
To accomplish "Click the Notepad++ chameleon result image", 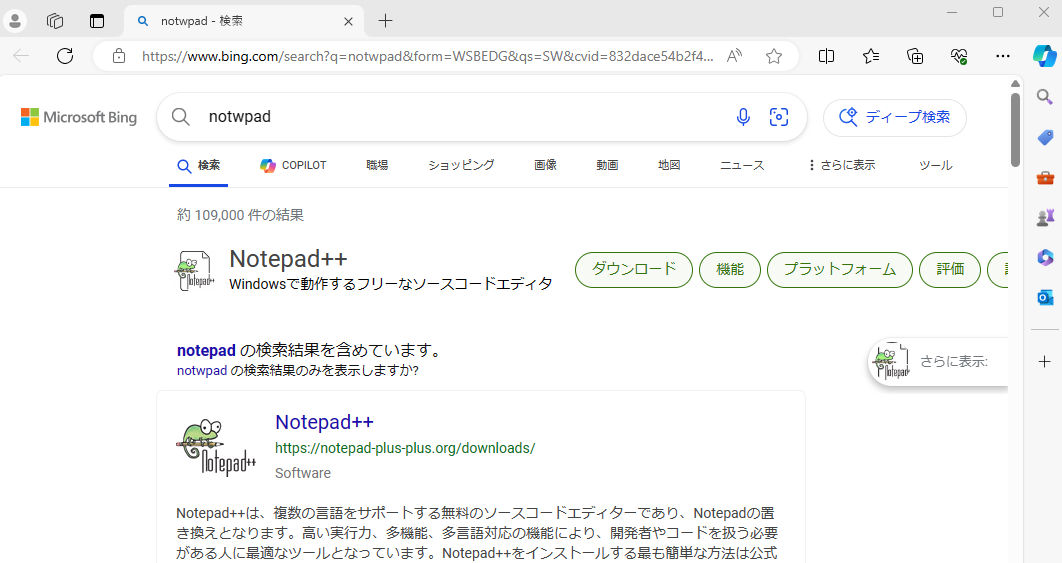I will [216, 447].
